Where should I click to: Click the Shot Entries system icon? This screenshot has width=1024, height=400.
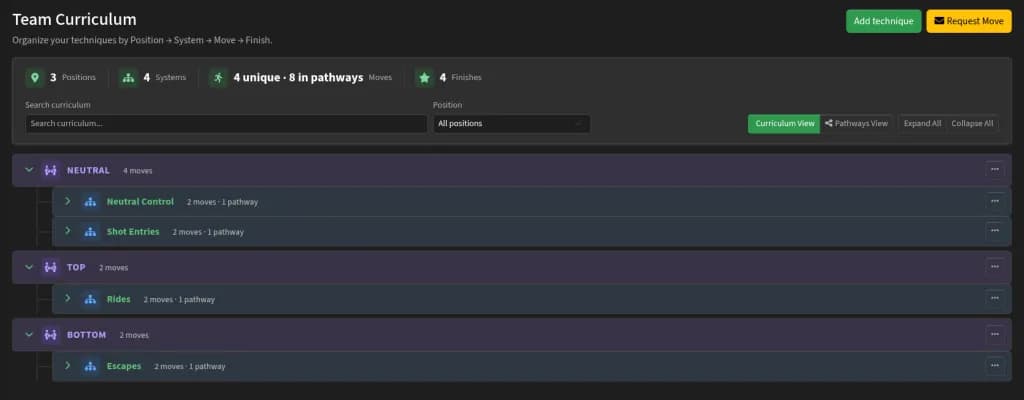point(90,232)
